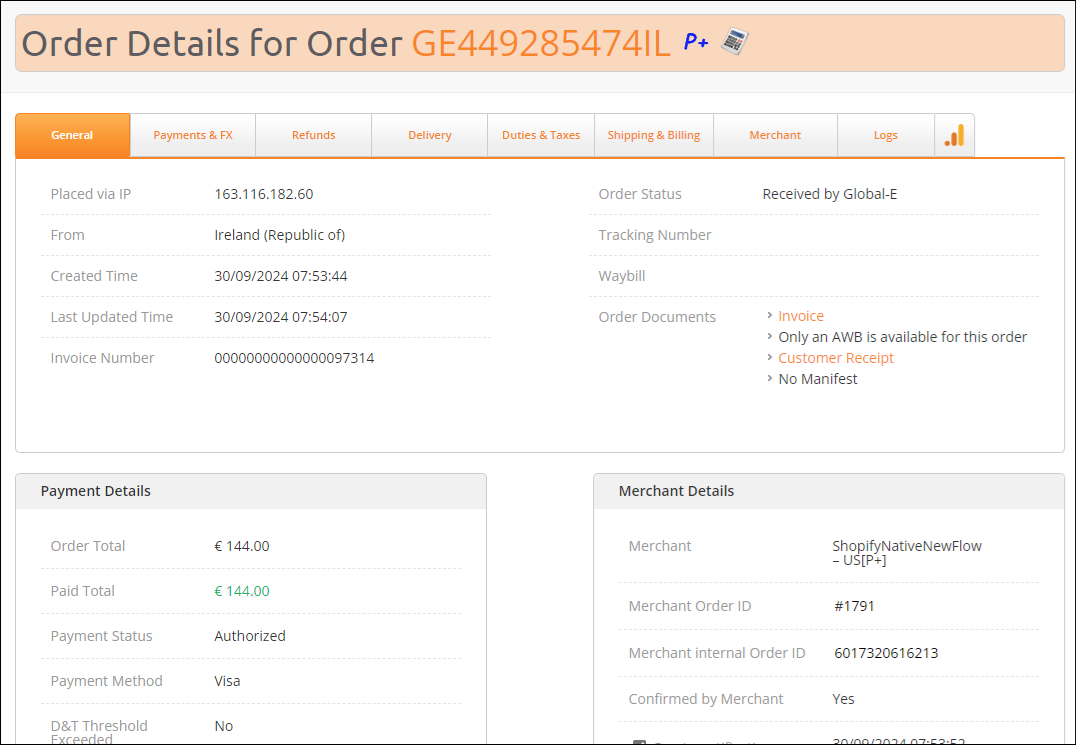View the Logs tab
The height and width of the screenshot is (745, 1076).
coord(885,135)
